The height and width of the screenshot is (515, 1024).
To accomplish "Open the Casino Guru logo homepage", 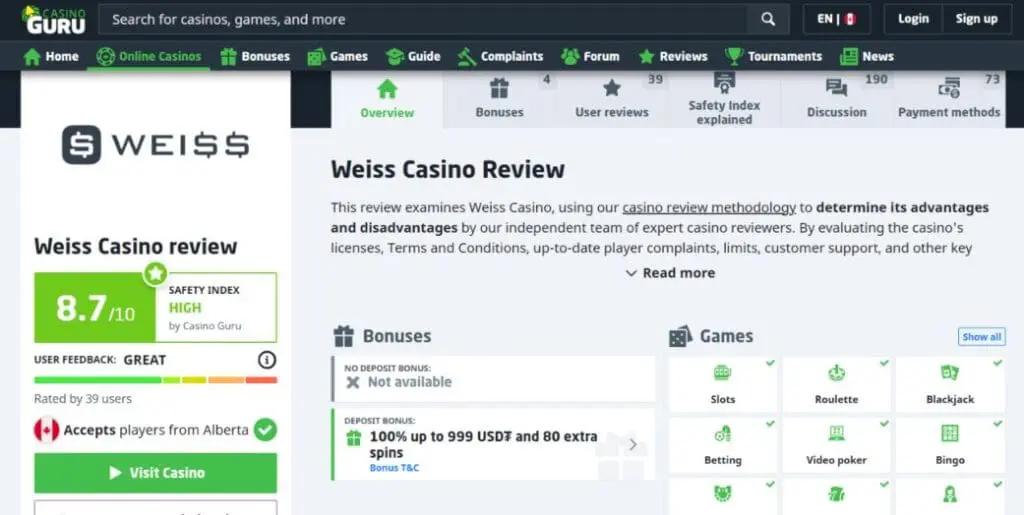I will [55, 20].
